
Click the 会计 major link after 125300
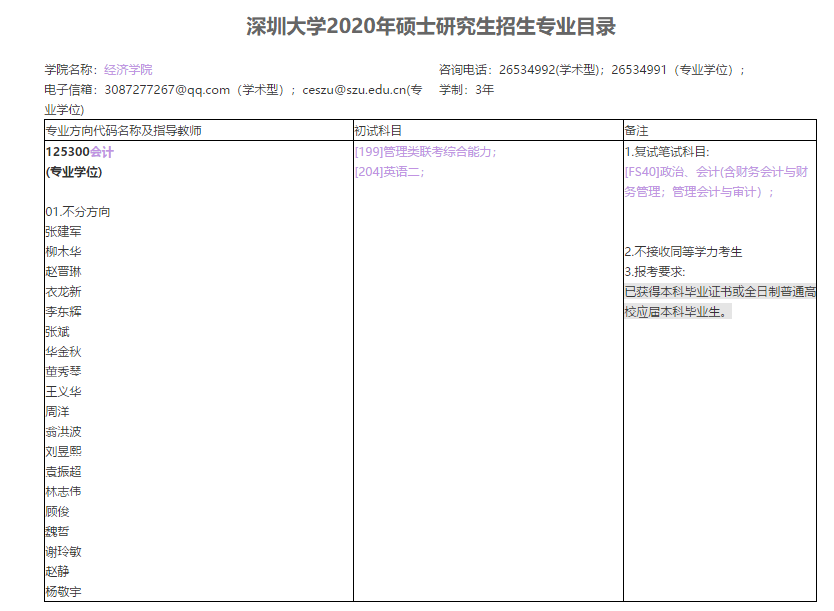pyautogui.click(x=101, y=152)
